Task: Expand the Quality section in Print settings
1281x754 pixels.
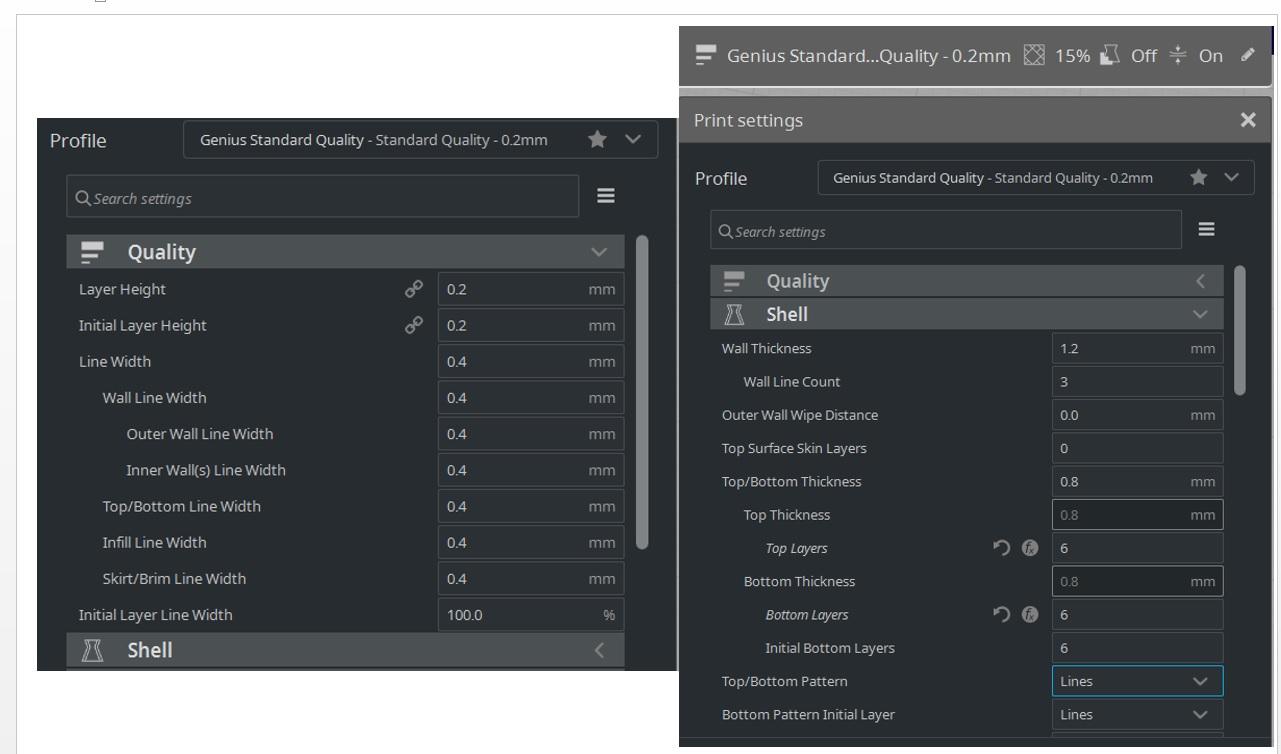Action: pyautogui.click(x=1201, y=281)
